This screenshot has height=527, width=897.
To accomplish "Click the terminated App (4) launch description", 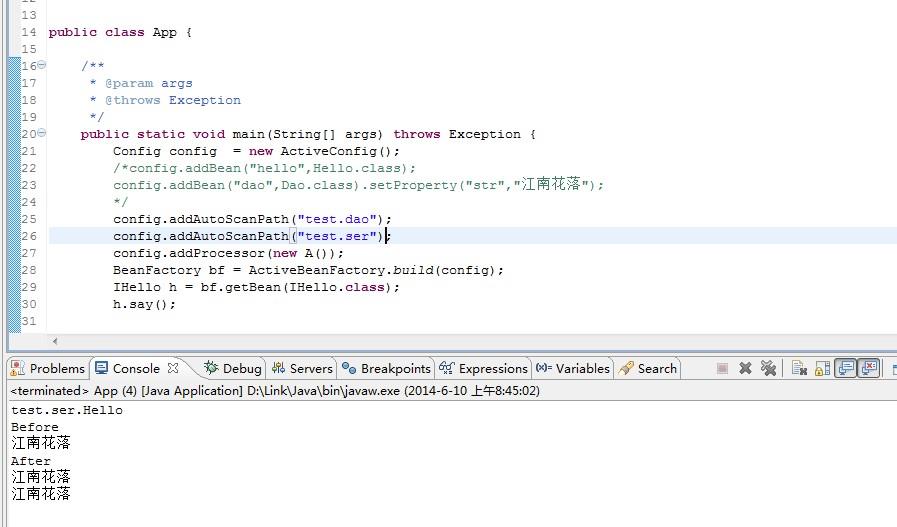I will pyautogui.click(x=275, y=391).
